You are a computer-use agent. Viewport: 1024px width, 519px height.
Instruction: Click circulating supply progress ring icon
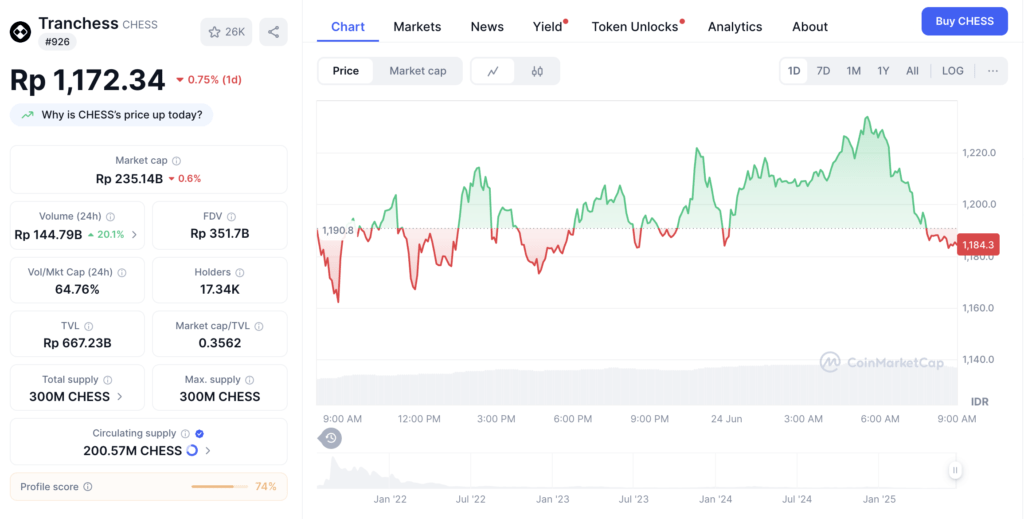click(x=192, y=450)
